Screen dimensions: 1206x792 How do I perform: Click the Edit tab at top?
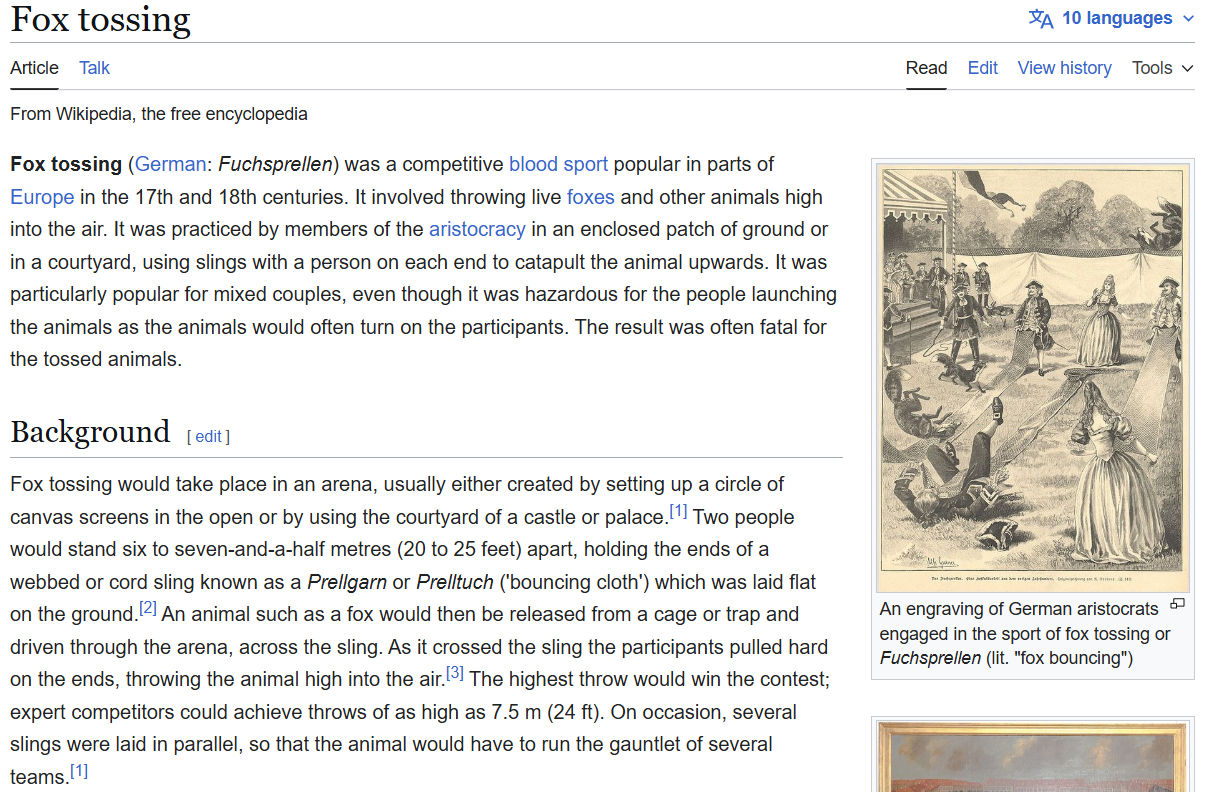[982, 68]
